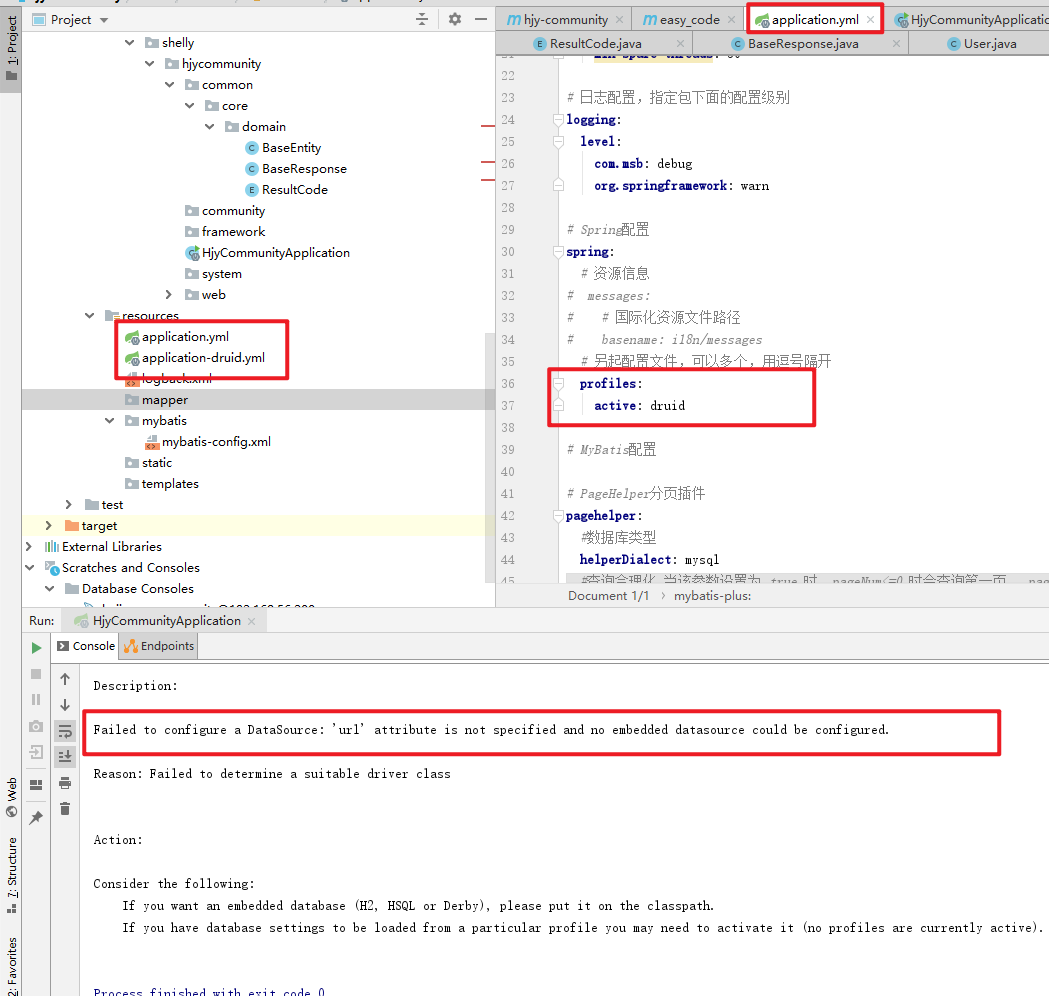Click the stop icon in Run panel
This screenshot has width=1049, height=996.
(36, 674)
